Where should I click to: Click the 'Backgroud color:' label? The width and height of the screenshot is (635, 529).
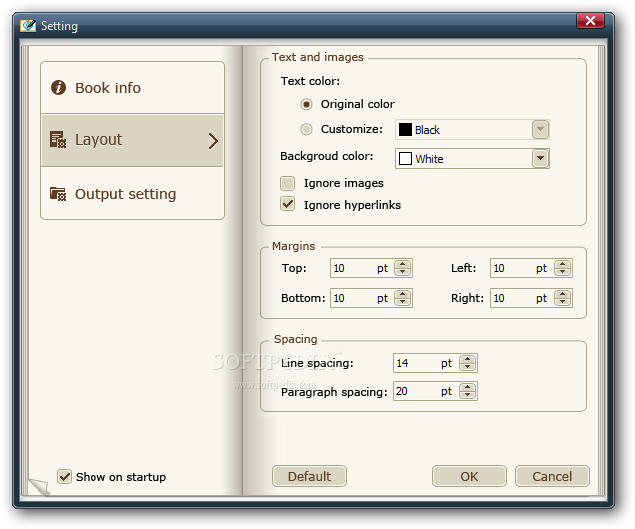tap(326, 156)
